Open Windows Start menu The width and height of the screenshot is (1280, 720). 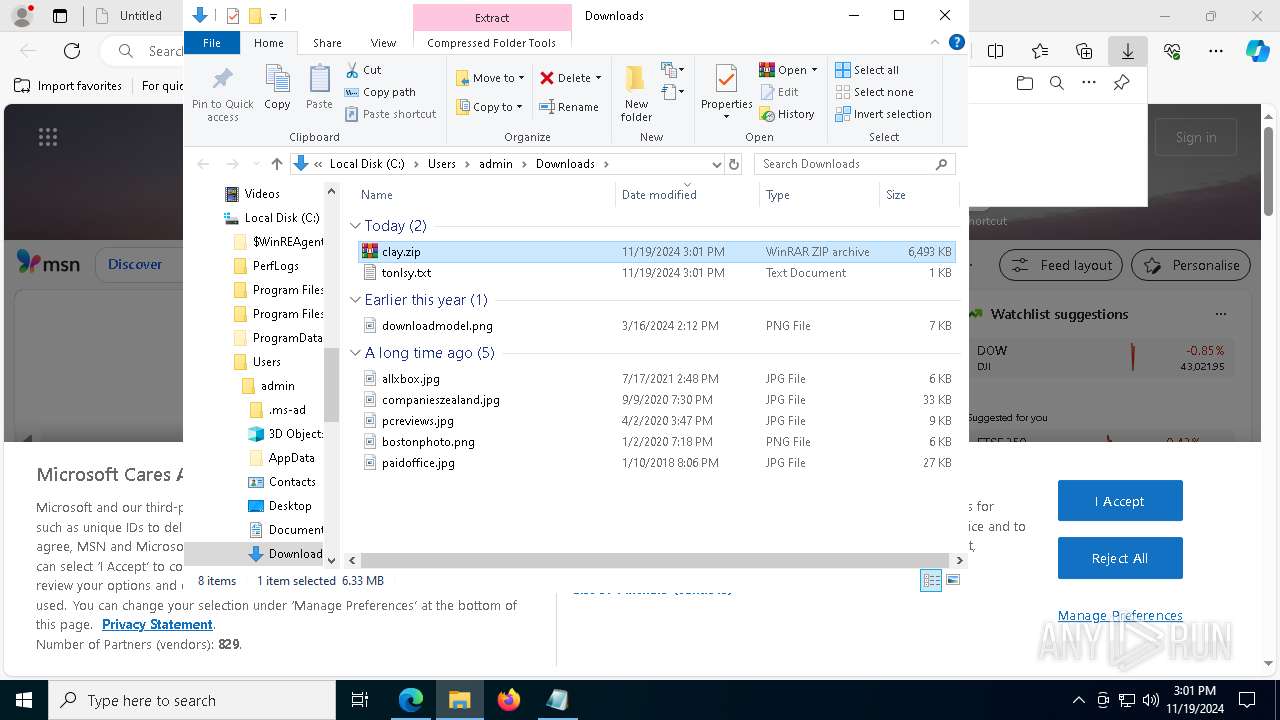coord(24,700)
